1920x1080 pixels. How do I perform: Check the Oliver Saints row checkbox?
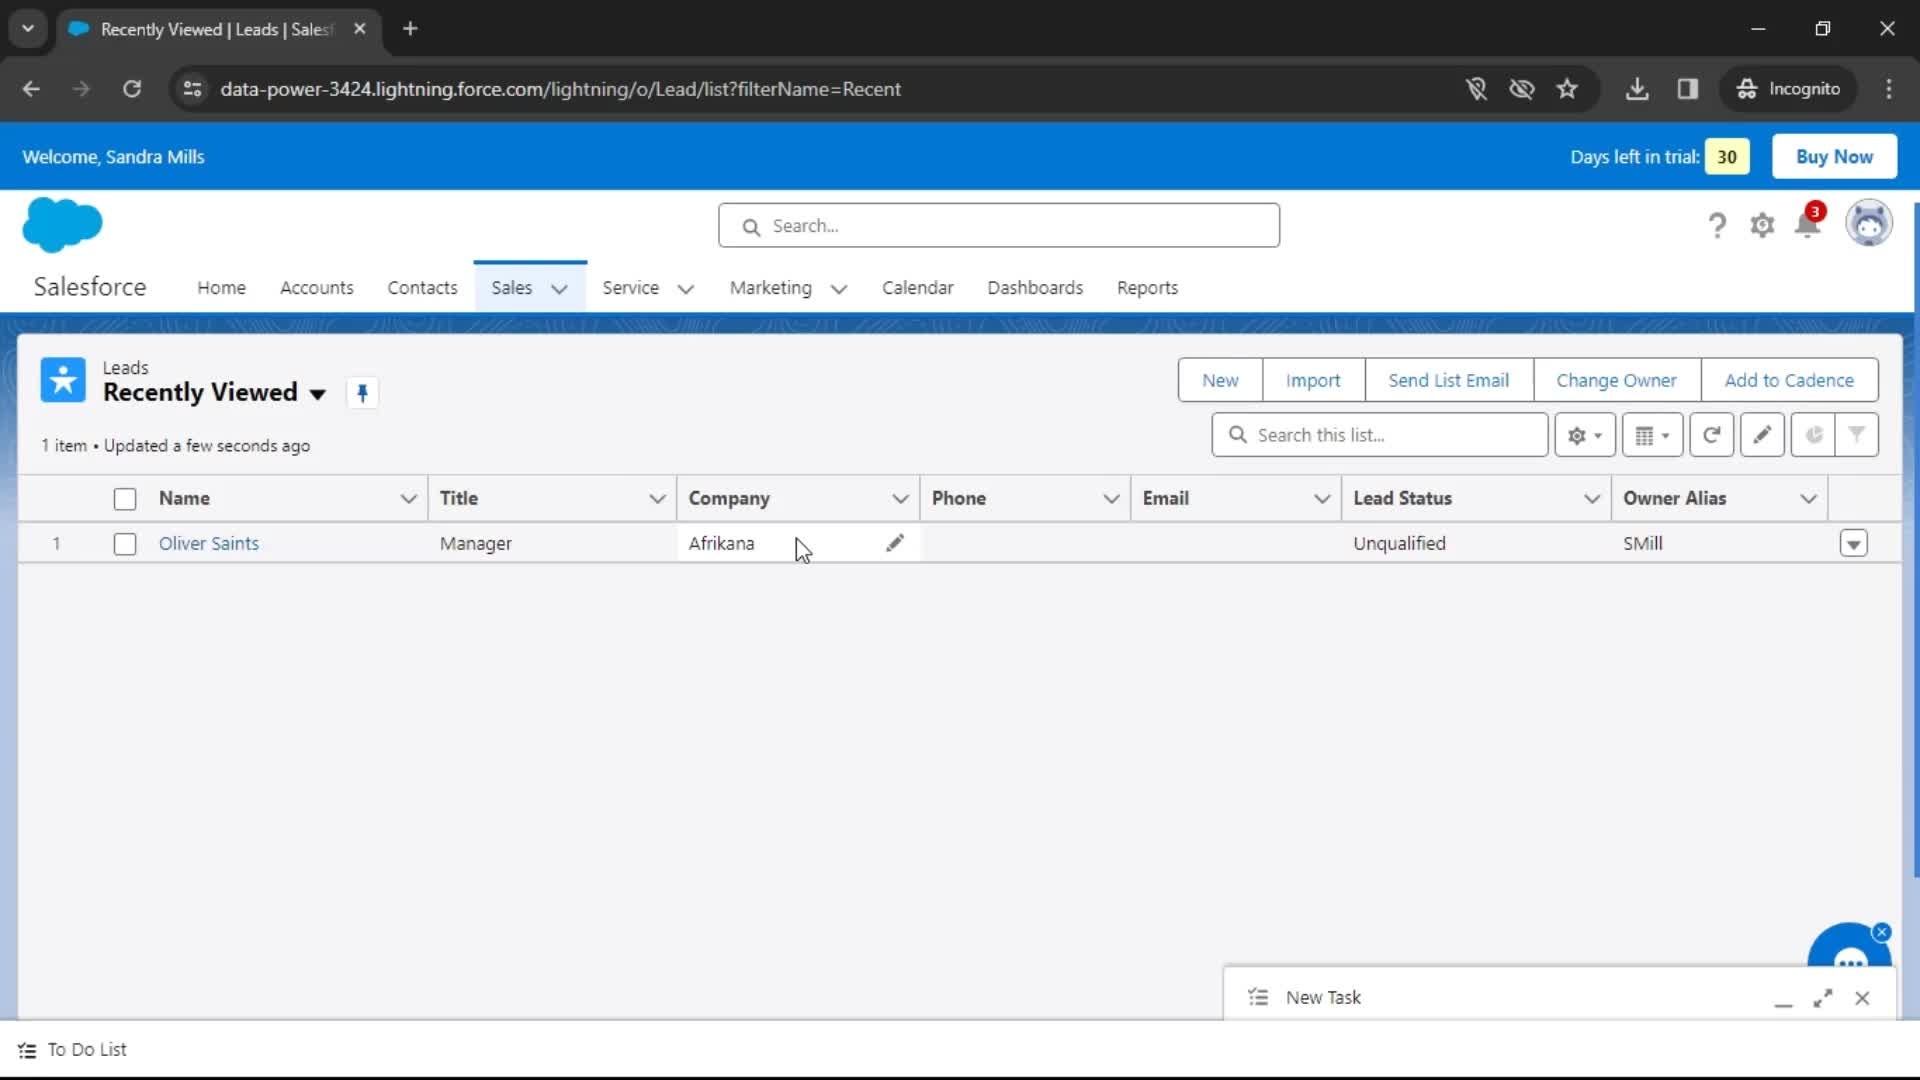click(x=125, y=544)
